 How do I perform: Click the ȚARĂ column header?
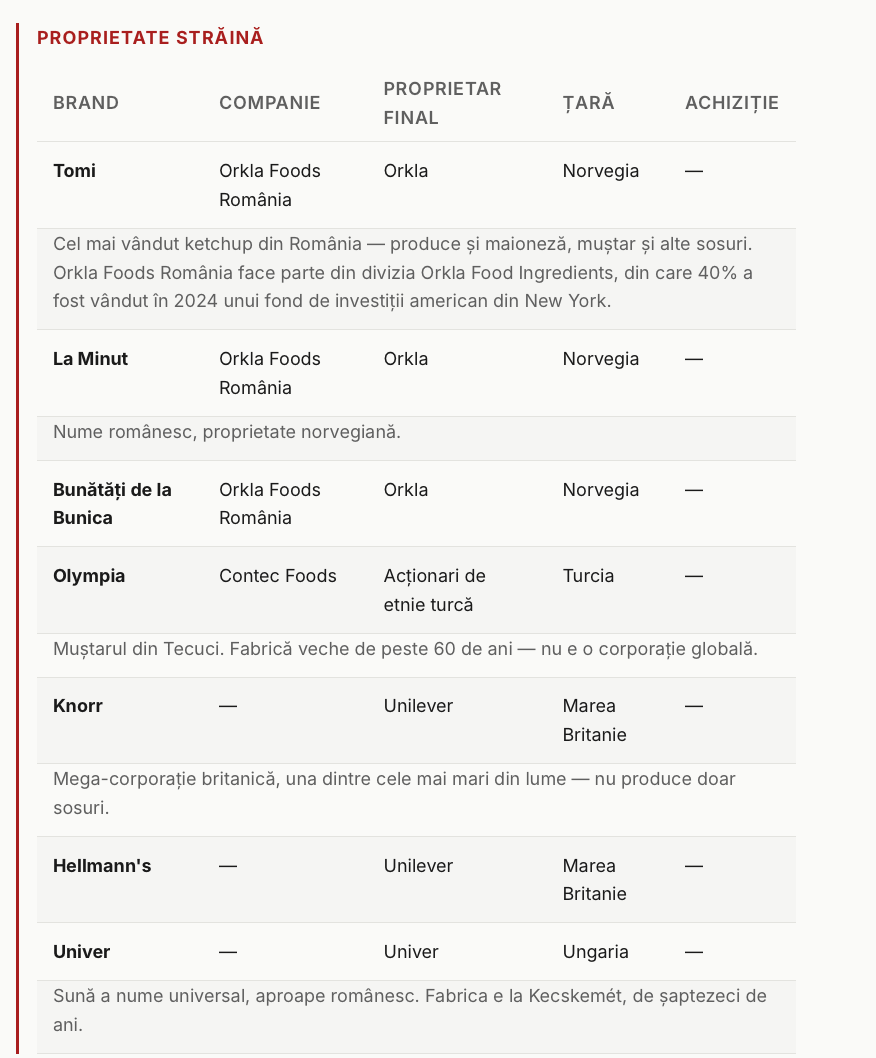coord(588,103)
